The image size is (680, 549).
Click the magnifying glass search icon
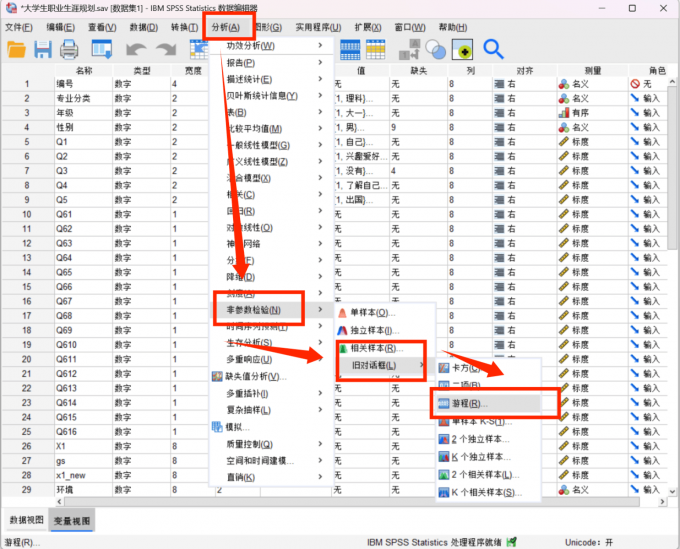(494, 49)
